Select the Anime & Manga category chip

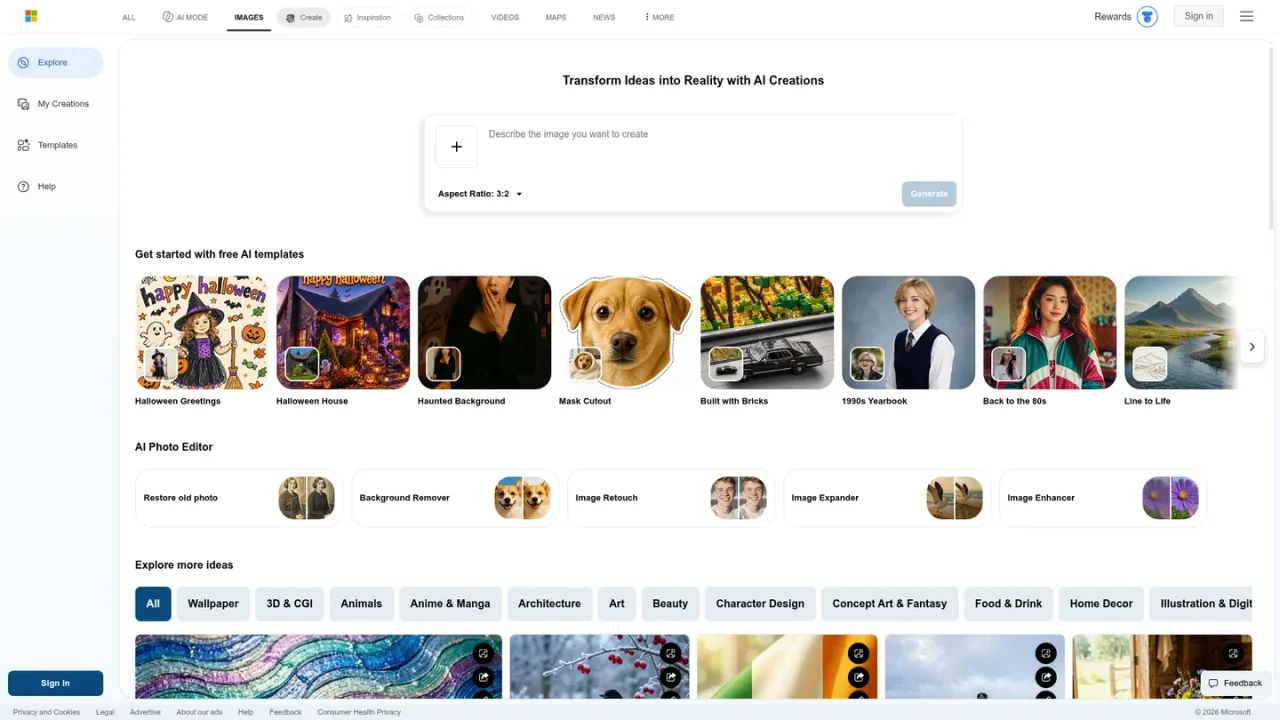450,604
